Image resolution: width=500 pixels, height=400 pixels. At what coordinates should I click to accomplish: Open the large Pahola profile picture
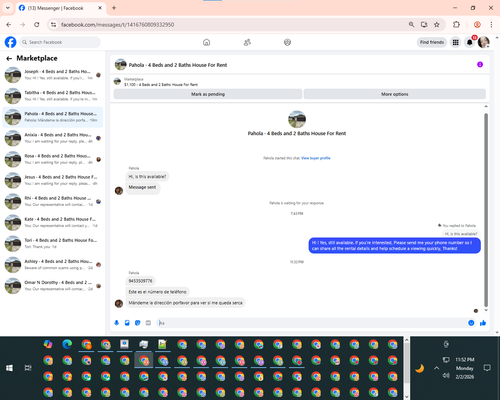pos(297,119)
